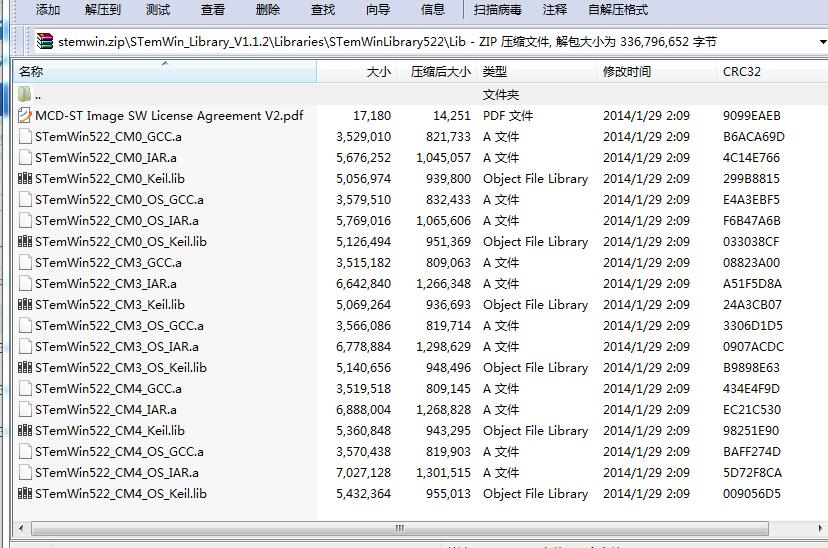The width and height of the screenshot is (828, 548).
Task: Sort by the 名称 column header
Action: click(x=165, y=71)
